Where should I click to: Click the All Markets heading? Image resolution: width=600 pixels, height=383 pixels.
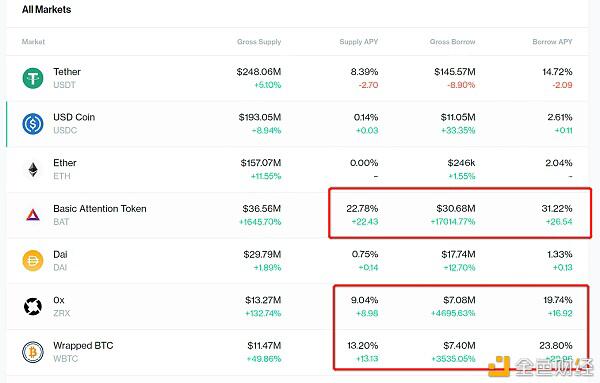tap(46, 10)
